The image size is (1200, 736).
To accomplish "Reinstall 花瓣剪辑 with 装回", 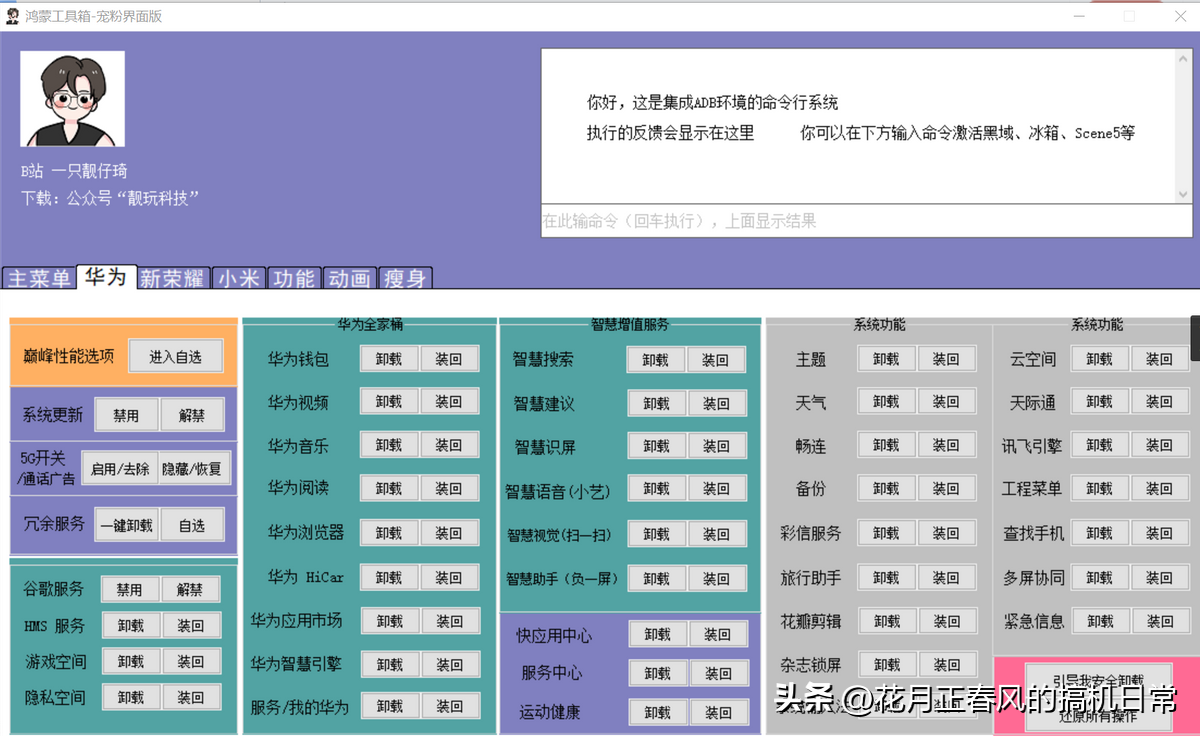I will coord(946,621).
